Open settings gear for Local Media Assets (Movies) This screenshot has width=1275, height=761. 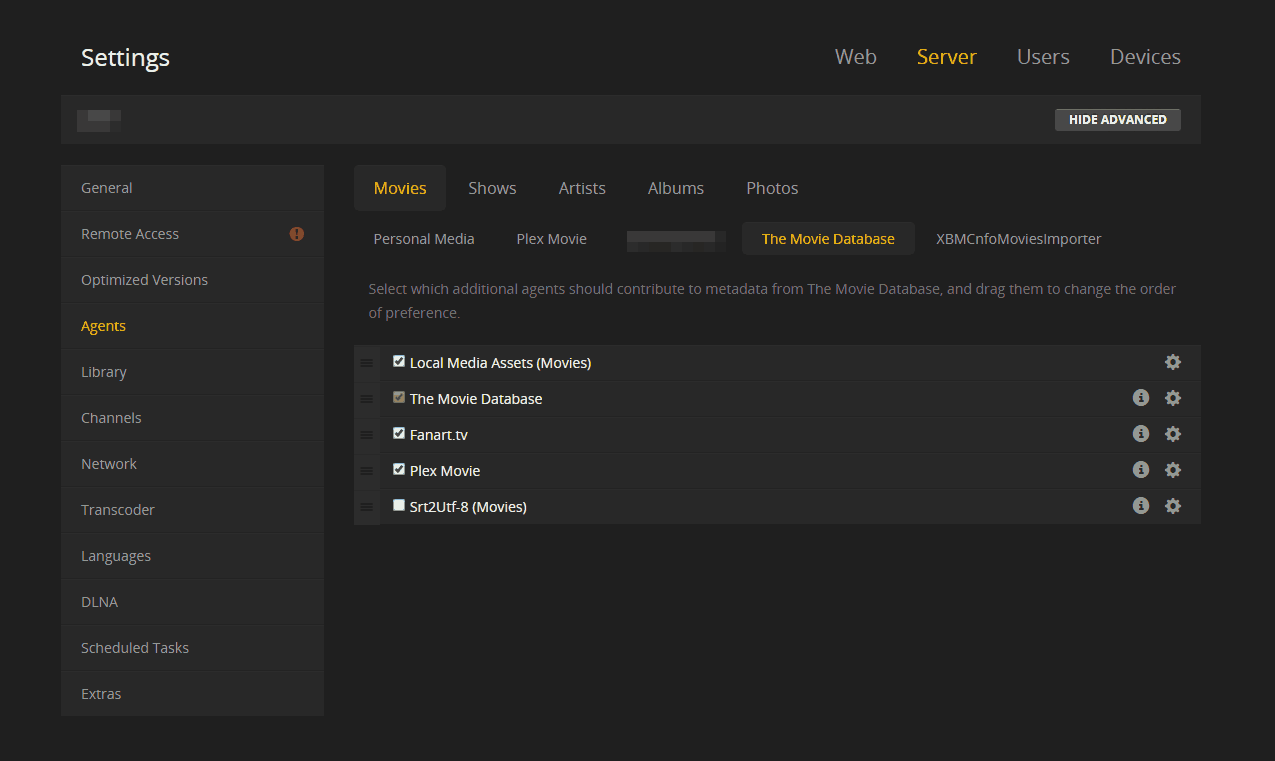1173,362
